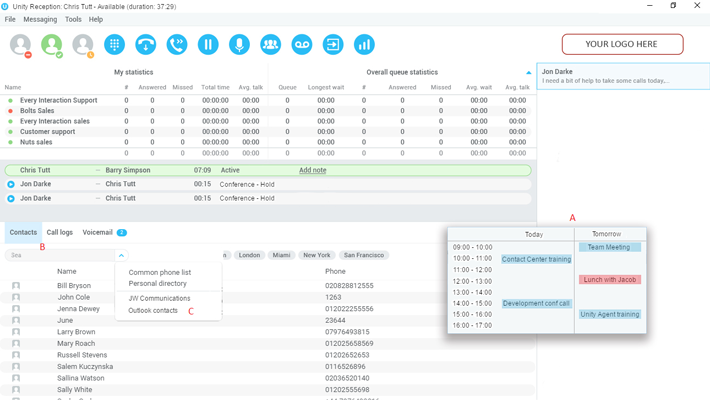710x400 pixels.
Task: Collapse the contact search directory dropdown
Action: (121, 255)
